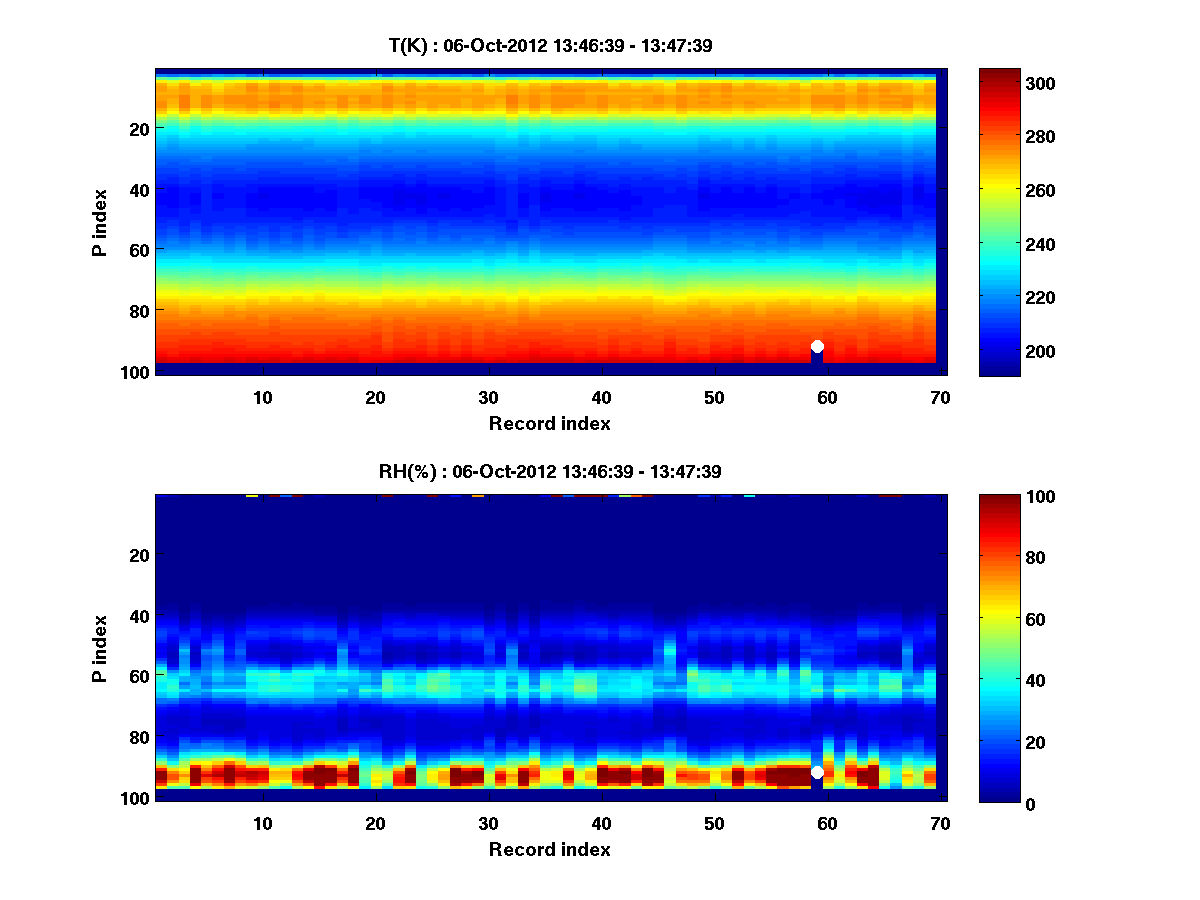Click the 'Record index' label under the bottom plot
Screen dimensions: 1200x900
point(549,849)
